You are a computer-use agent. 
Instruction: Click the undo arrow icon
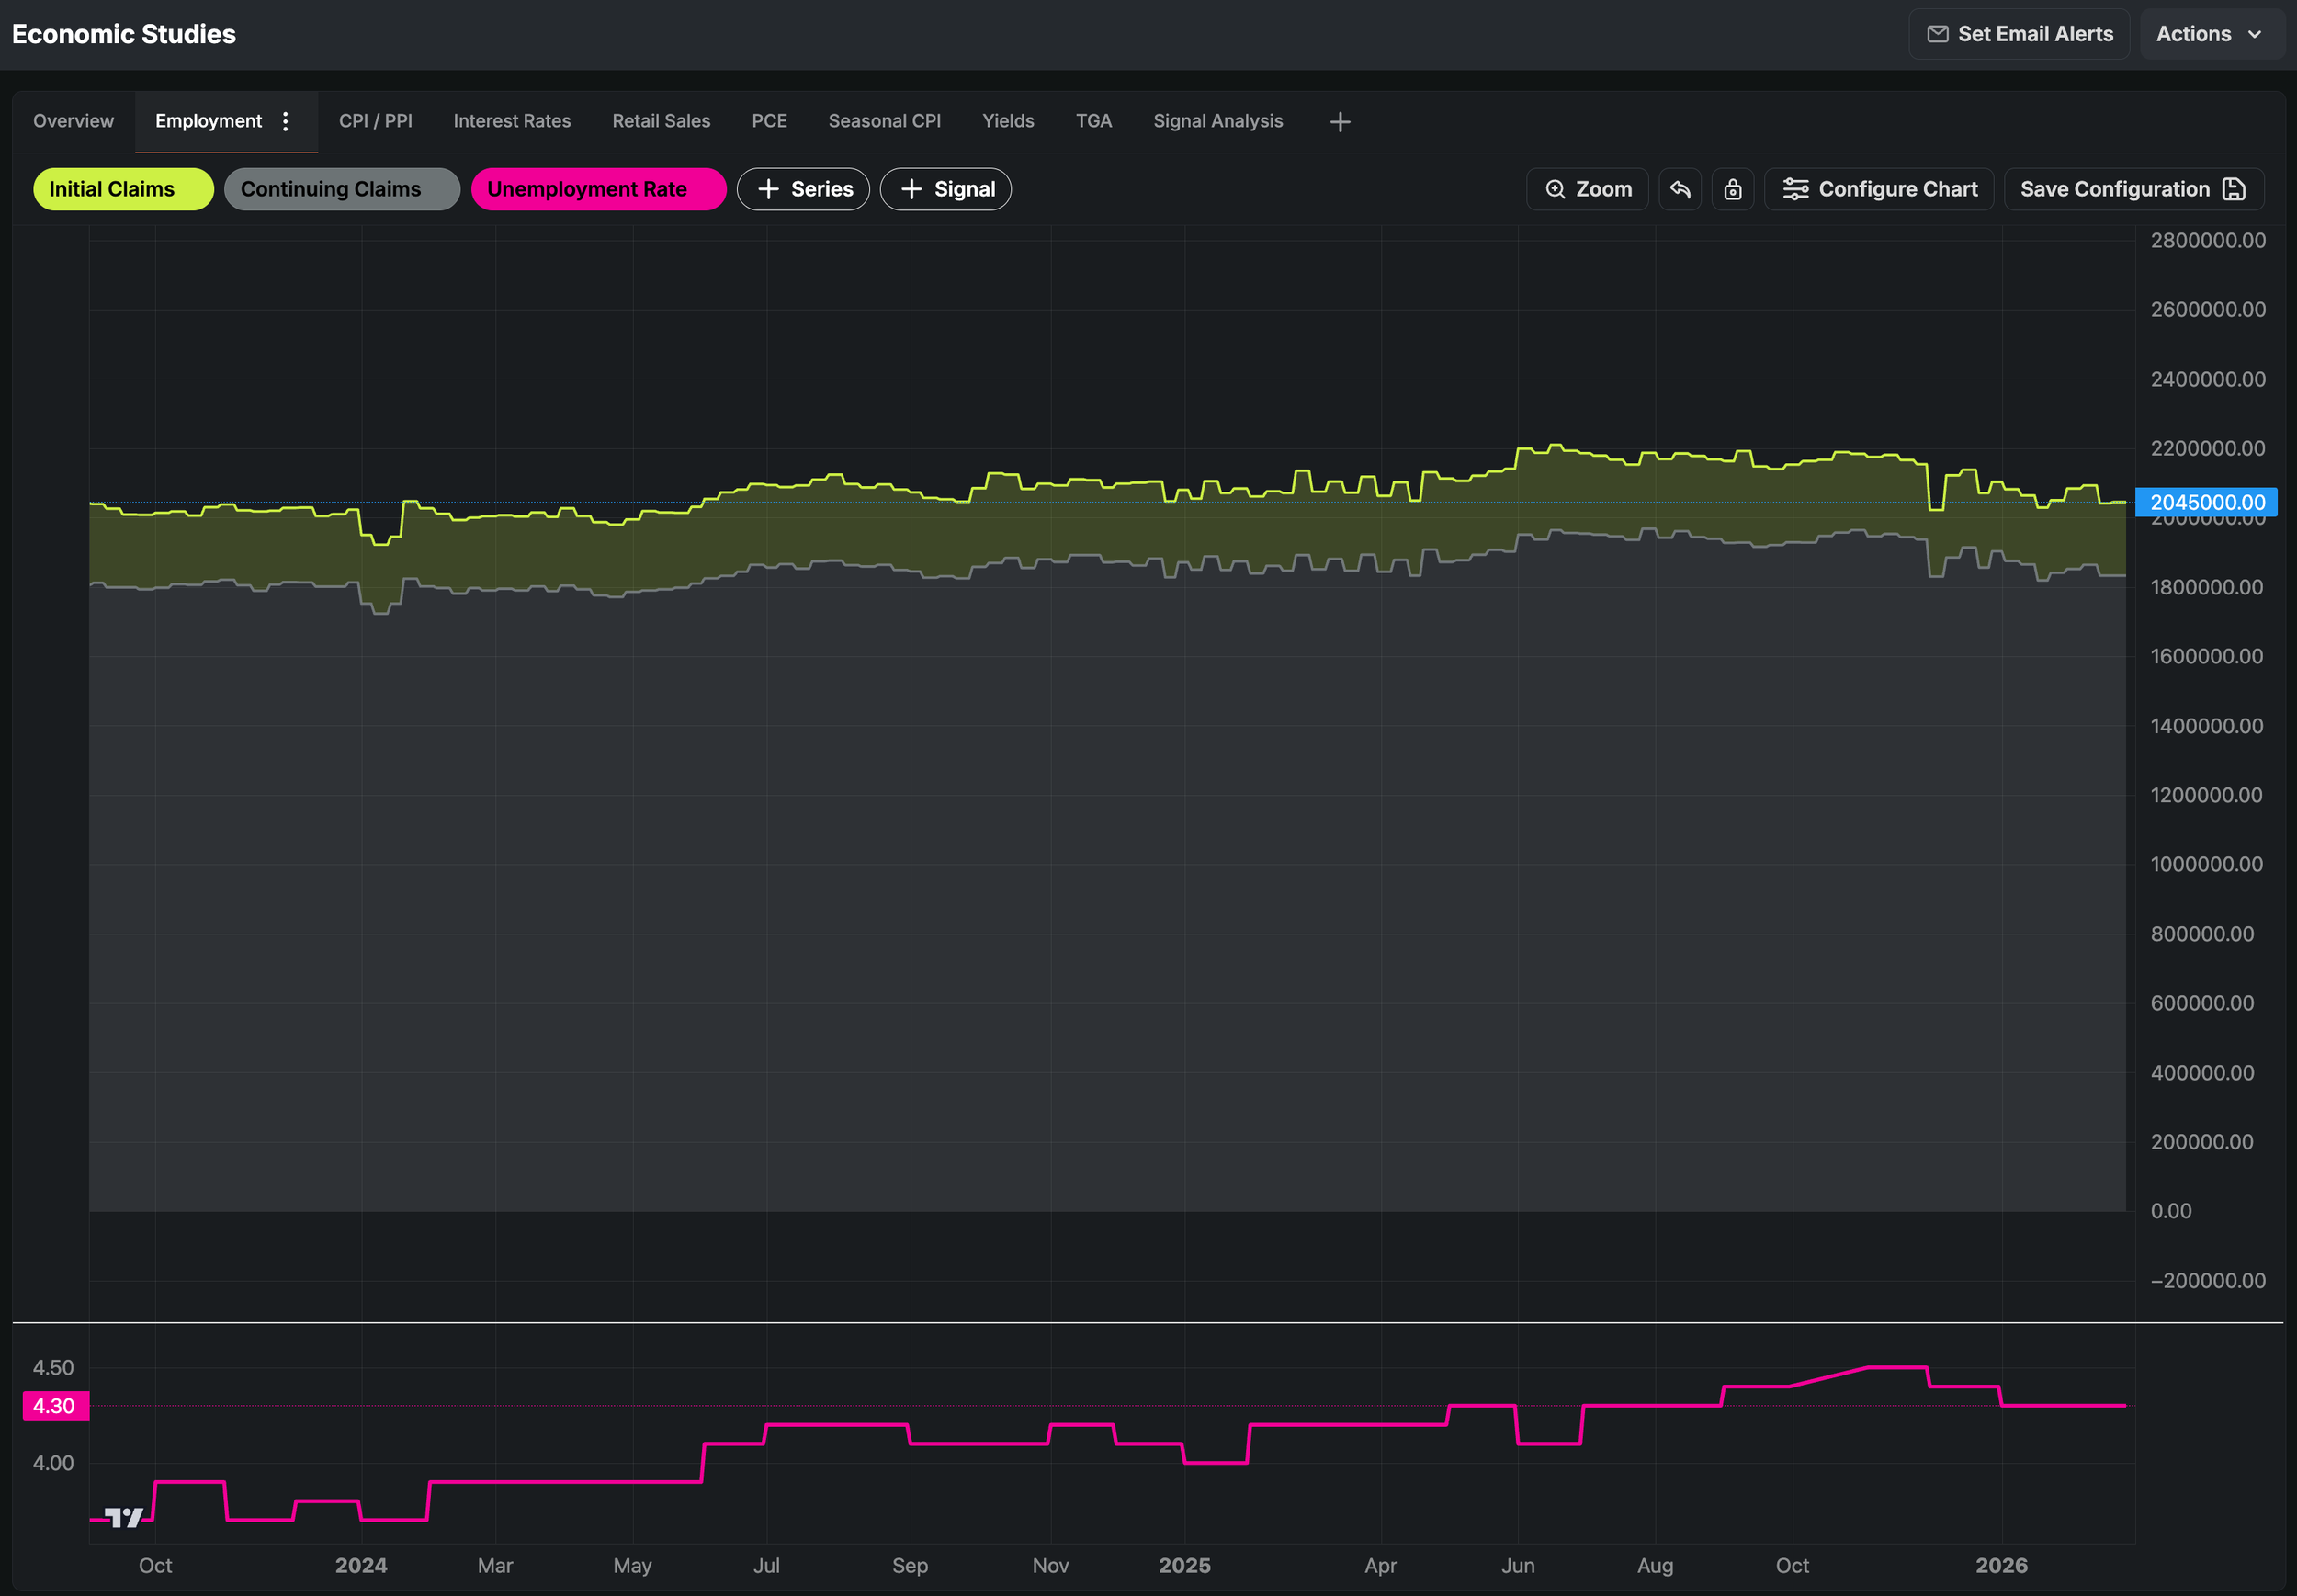click(1680, 189)
